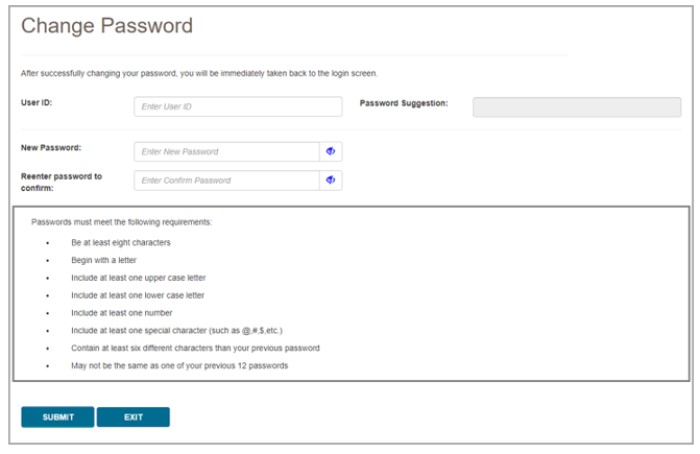Viewport: 700px width, 454px height.
Task: Select the Enter Confirm Password input
Action: [x=227, y=181]
